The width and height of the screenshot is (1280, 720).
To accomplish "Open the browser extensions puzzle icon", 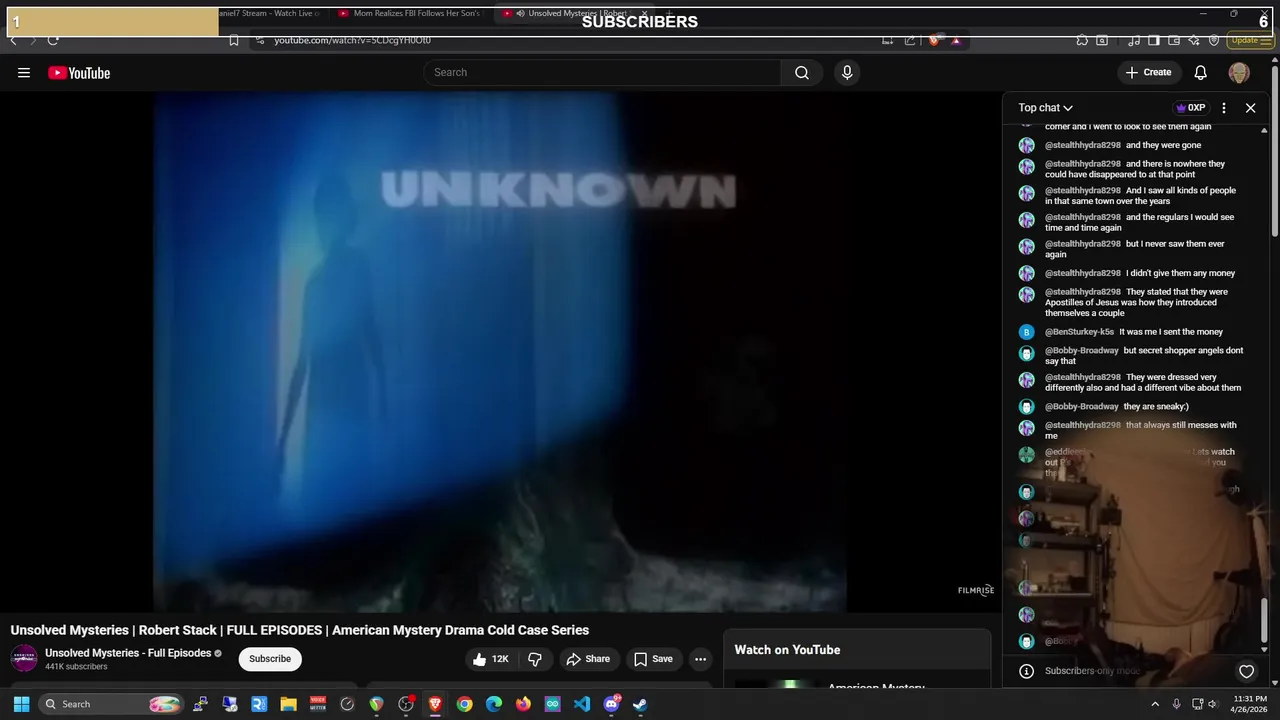I will (1082, 40).
